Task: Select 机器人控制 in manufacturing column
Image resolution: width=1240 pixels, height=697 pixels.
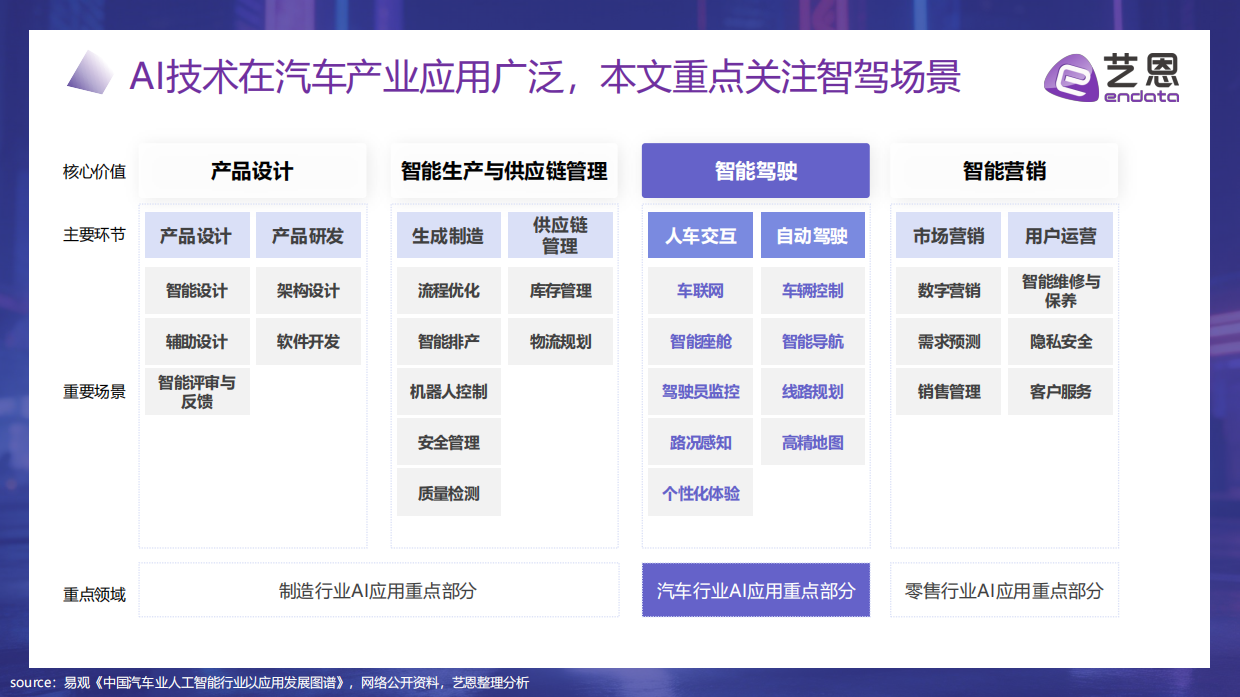Action: coord(448,392)
